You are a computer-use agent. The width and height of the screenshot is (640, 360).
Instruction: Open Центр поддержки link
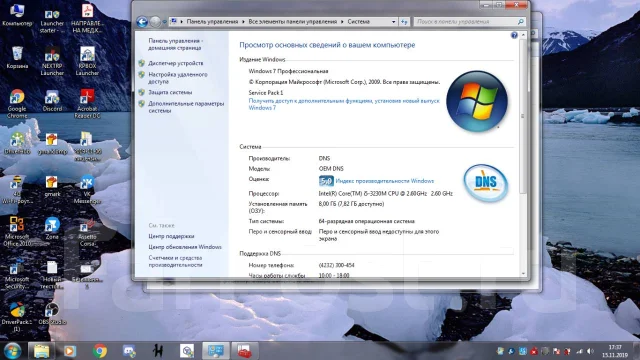click(171, 236)
